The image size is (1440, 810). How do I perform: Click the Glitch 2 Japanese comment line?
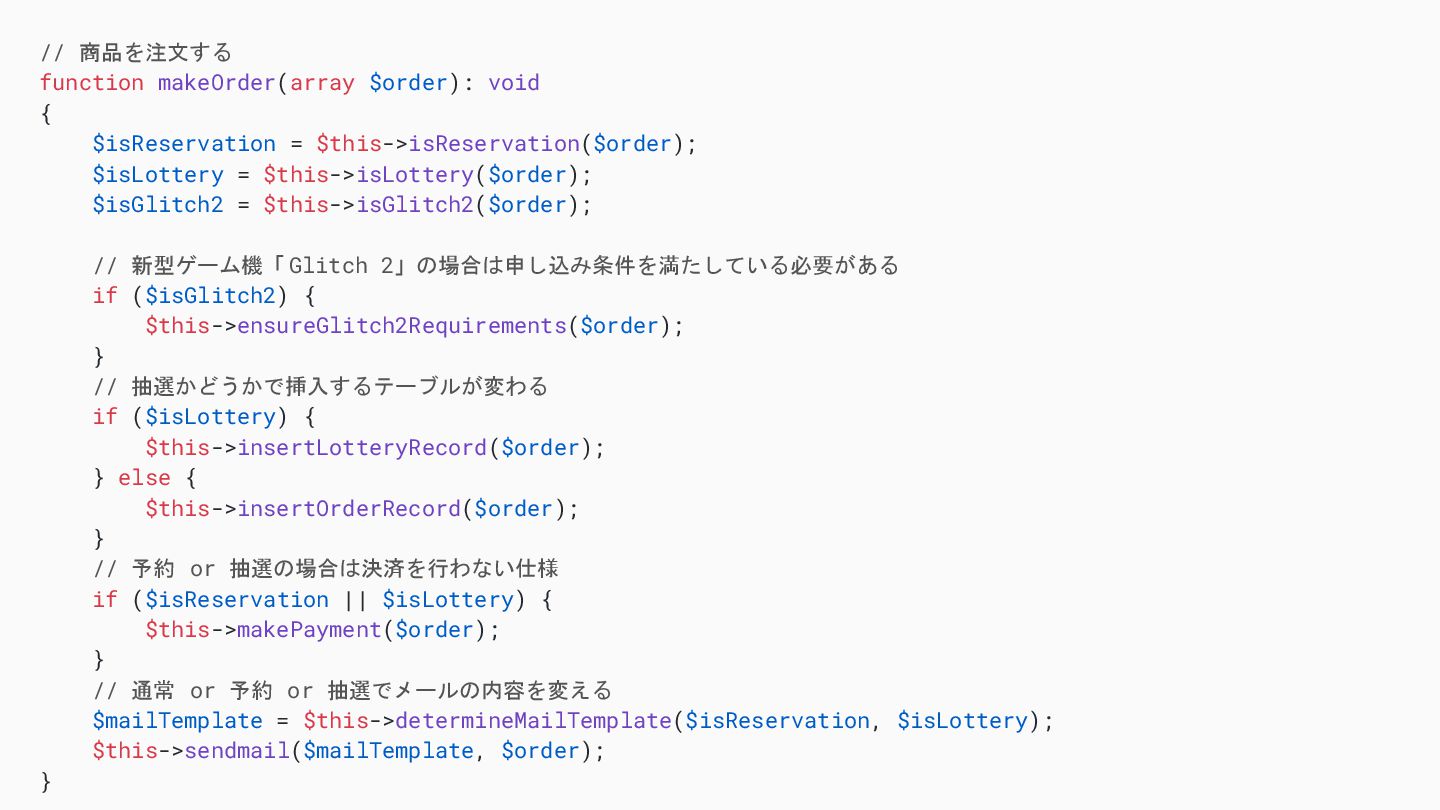[496, 266]
